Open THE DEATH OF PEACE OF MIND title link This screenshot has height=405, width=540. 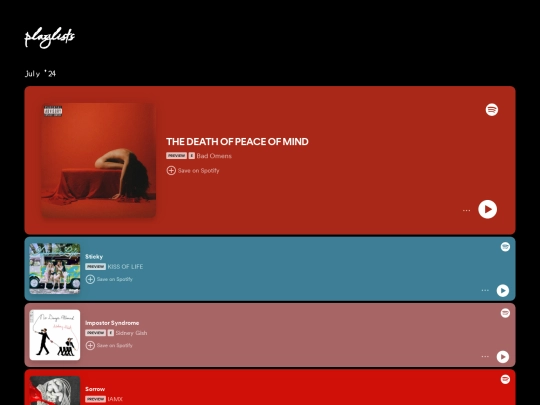click(237, 142)
